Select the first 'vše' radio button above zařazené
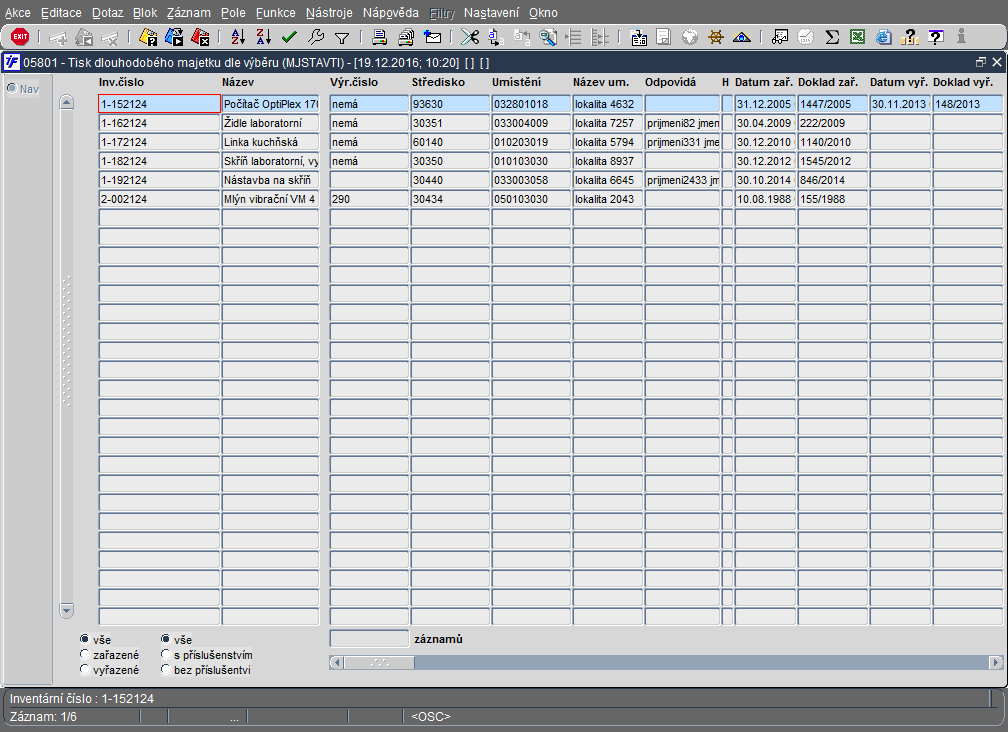 (84, 639)
